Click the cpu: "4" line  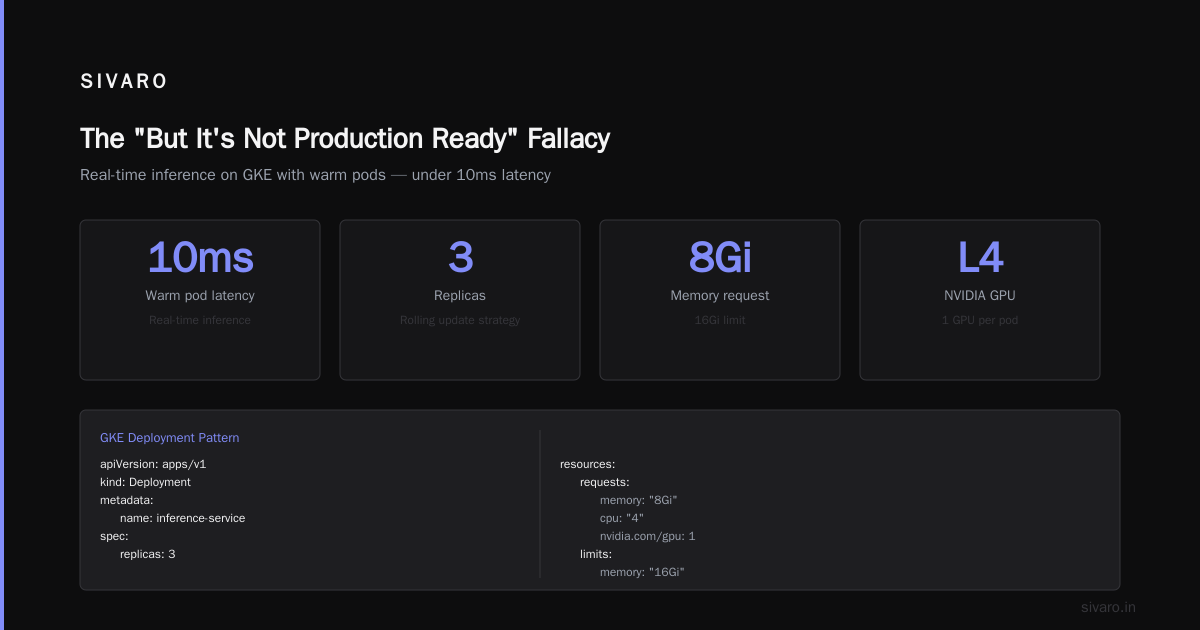(622, 518)
